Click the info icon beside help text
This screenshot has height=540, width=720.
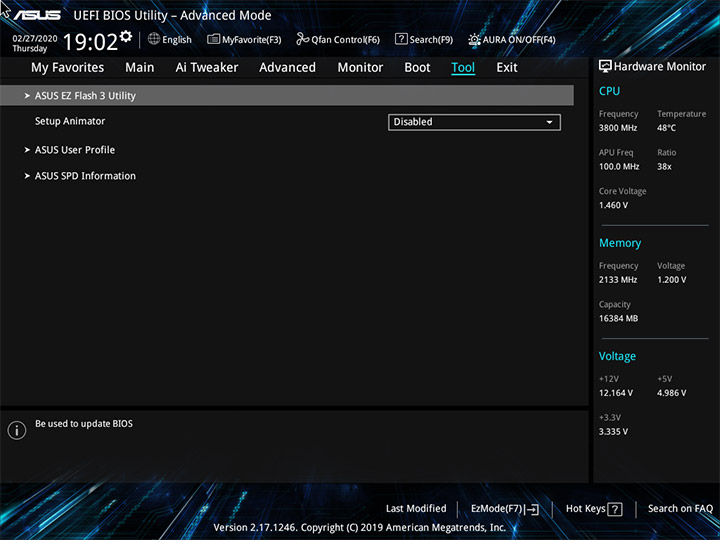point(17,430)
